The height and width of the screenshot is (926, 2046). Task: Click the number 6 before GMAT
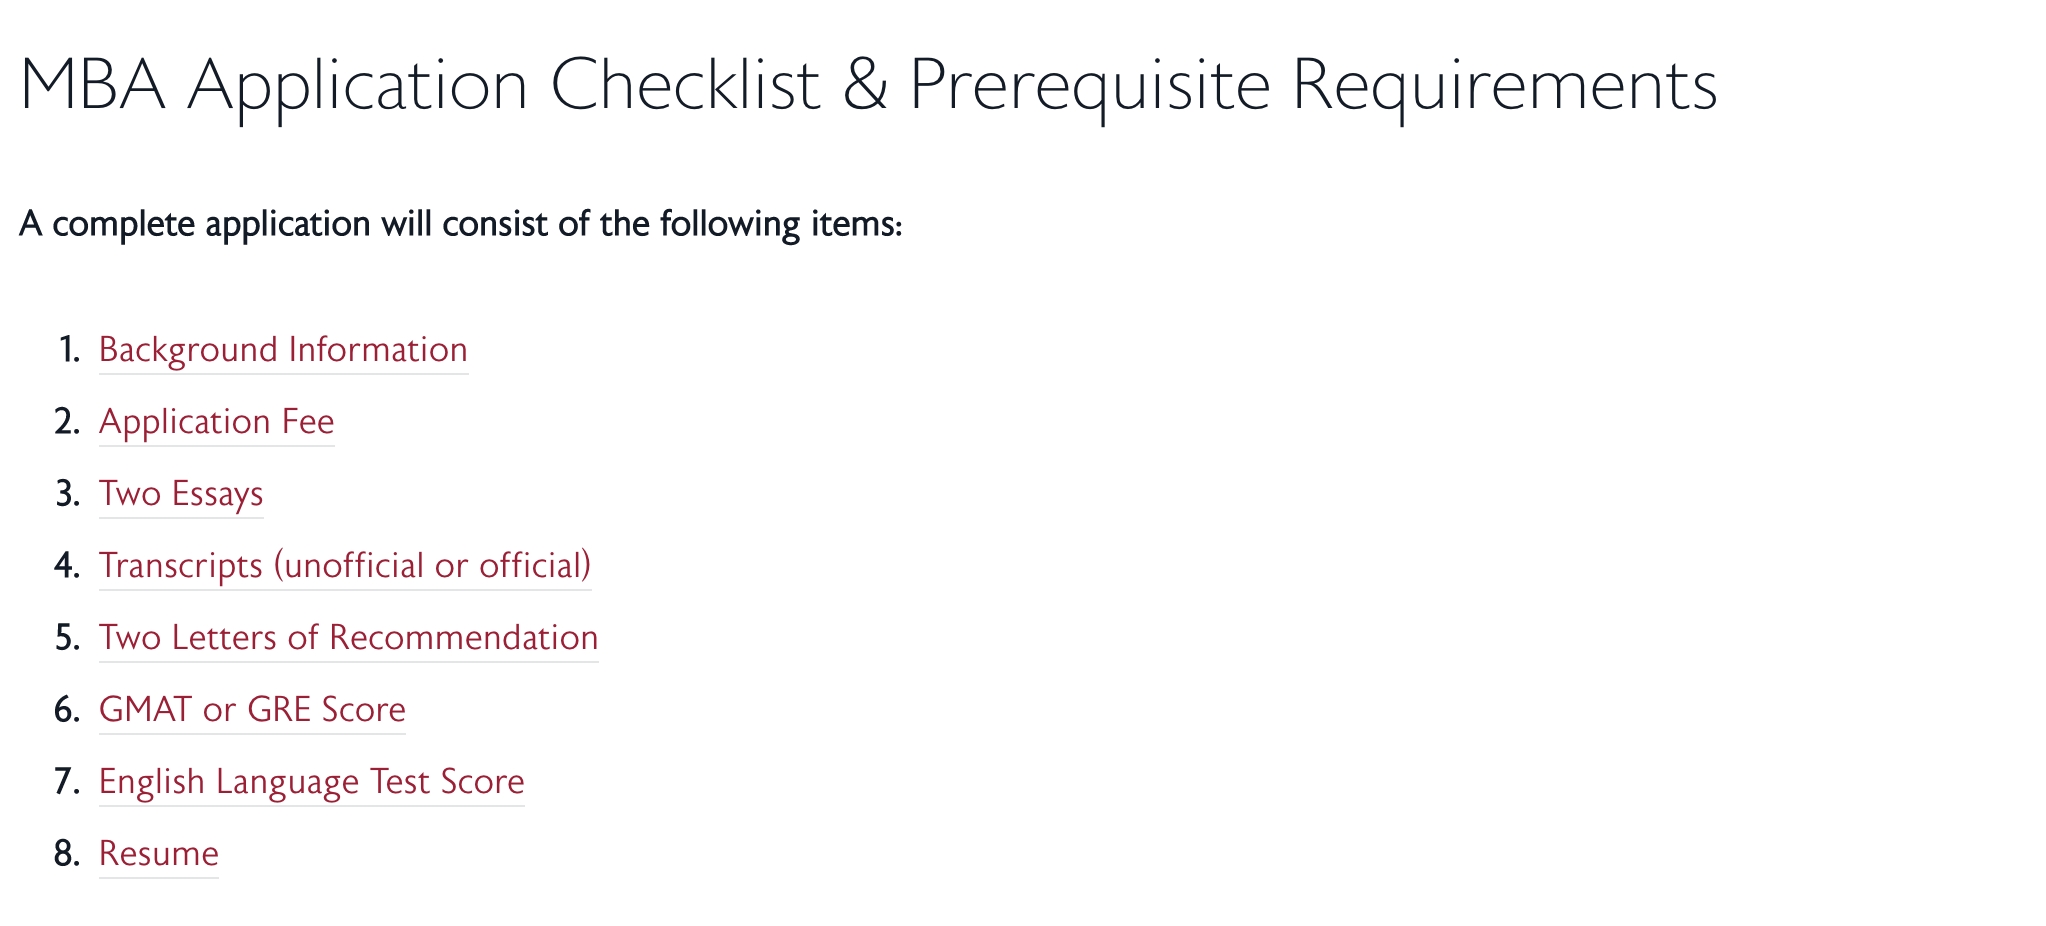click(67, 710)
